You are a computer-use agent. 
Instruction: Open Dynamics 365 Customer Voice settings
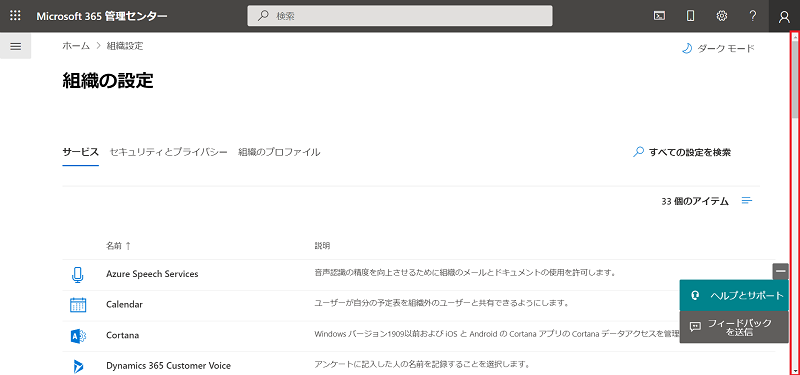[x=168, y=365]
